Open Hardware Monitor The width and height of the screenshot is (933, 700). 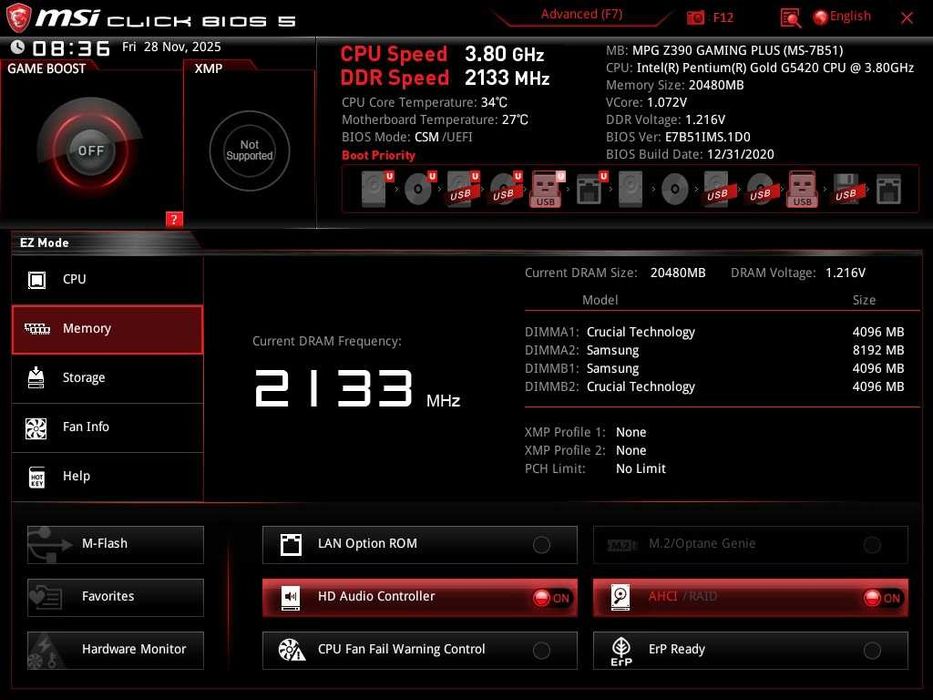tap(115, 650)
